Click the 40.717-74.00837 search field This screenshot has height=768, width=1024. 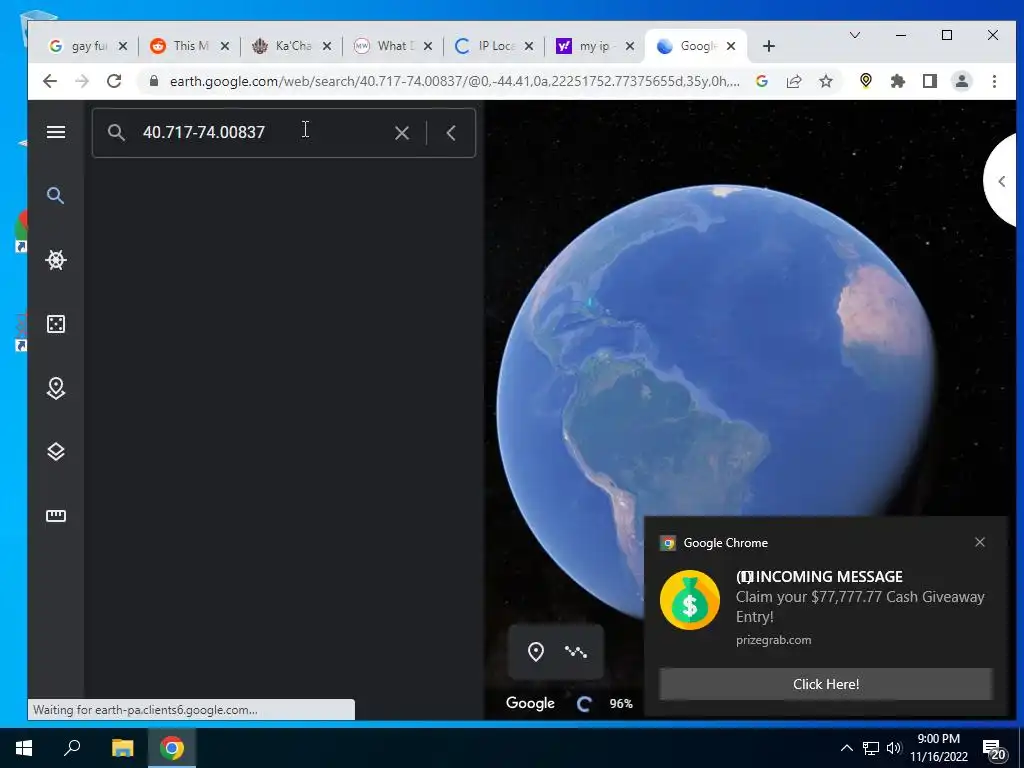(x=261, y=133)
